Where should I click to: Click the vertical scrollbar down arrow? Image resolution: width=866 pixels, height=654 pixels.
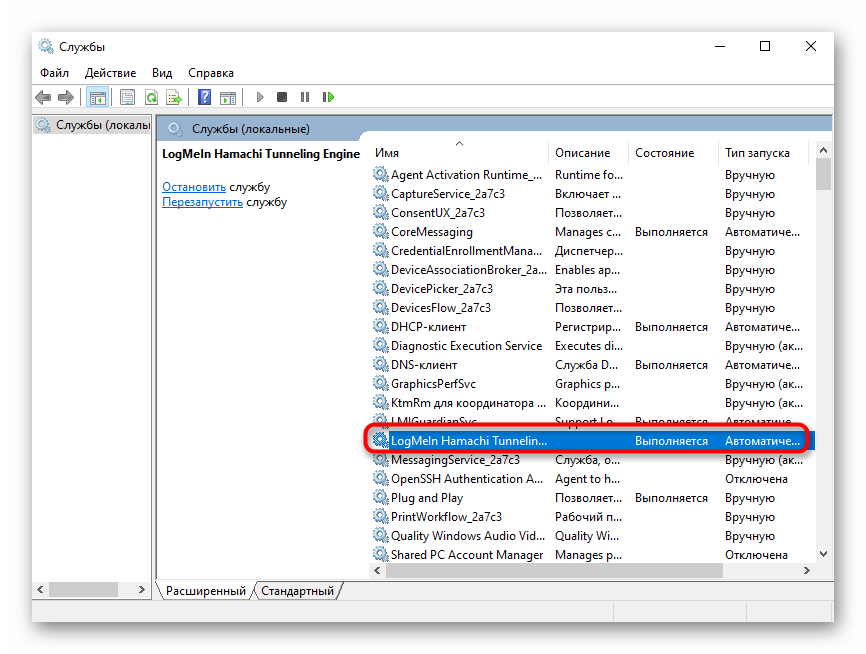(x=824, y=553)
